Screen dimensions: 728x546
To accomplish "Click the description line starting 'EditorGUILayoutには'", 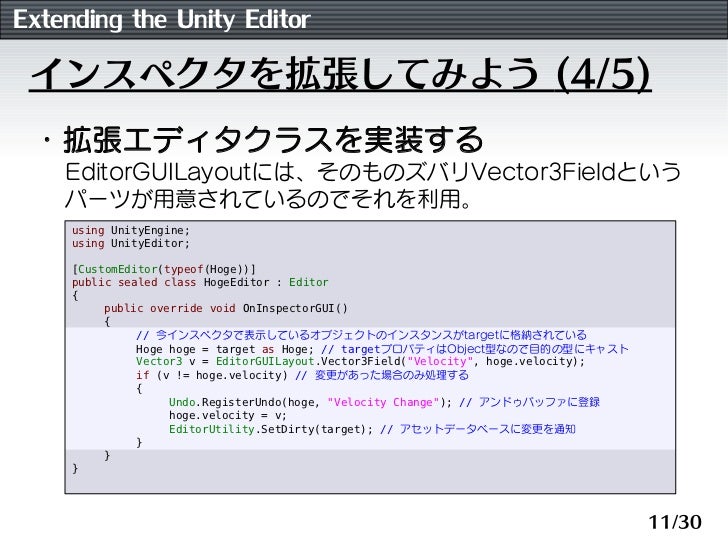I will (x=373, y=172).
